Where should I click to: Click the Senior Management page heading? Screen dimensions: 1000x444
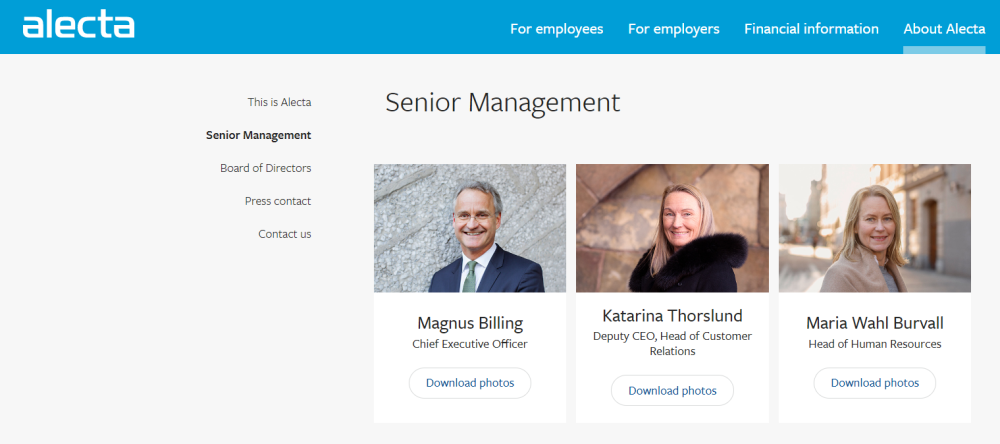[502, 102]
